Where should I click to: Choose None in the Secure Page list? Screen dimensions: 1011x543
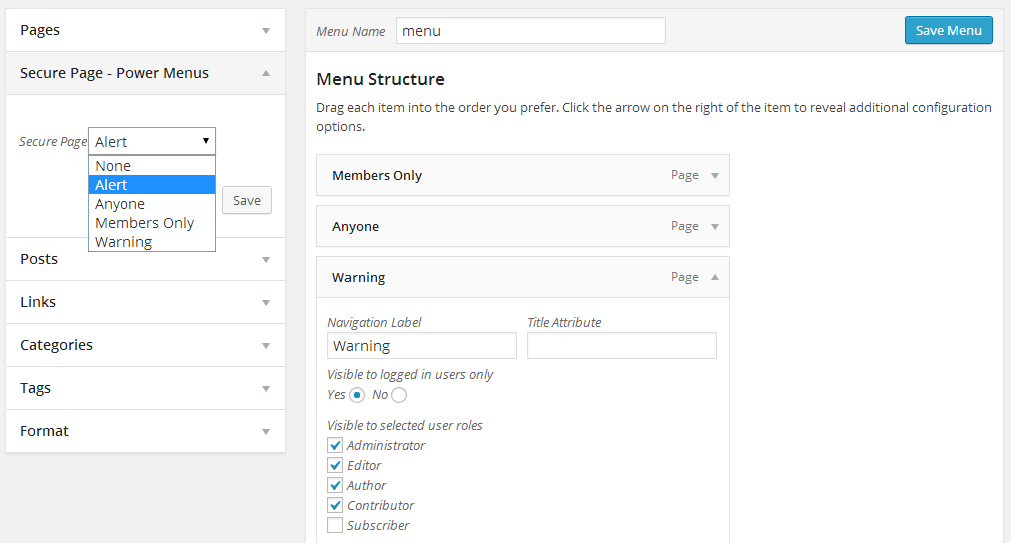coord(152,166)
